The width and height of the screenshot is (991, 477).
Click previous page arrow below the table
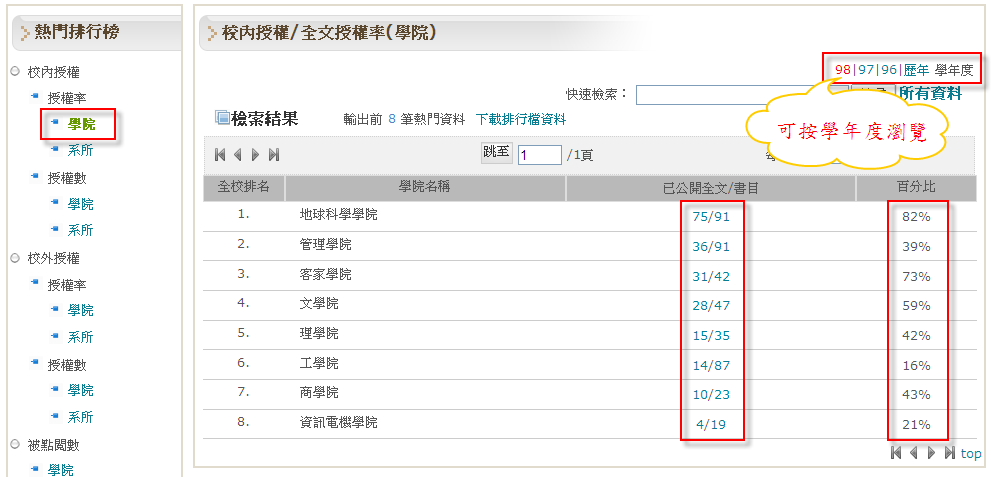(914, 453)
